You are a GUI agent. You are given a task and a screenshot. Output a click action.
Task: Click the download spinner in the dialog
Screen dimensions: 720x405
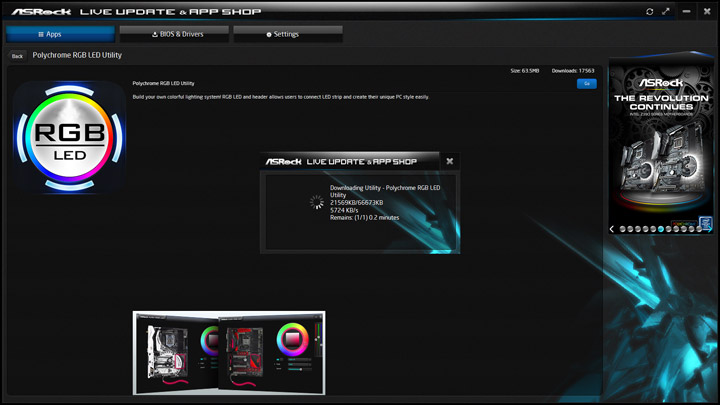[x=316, y=202]
